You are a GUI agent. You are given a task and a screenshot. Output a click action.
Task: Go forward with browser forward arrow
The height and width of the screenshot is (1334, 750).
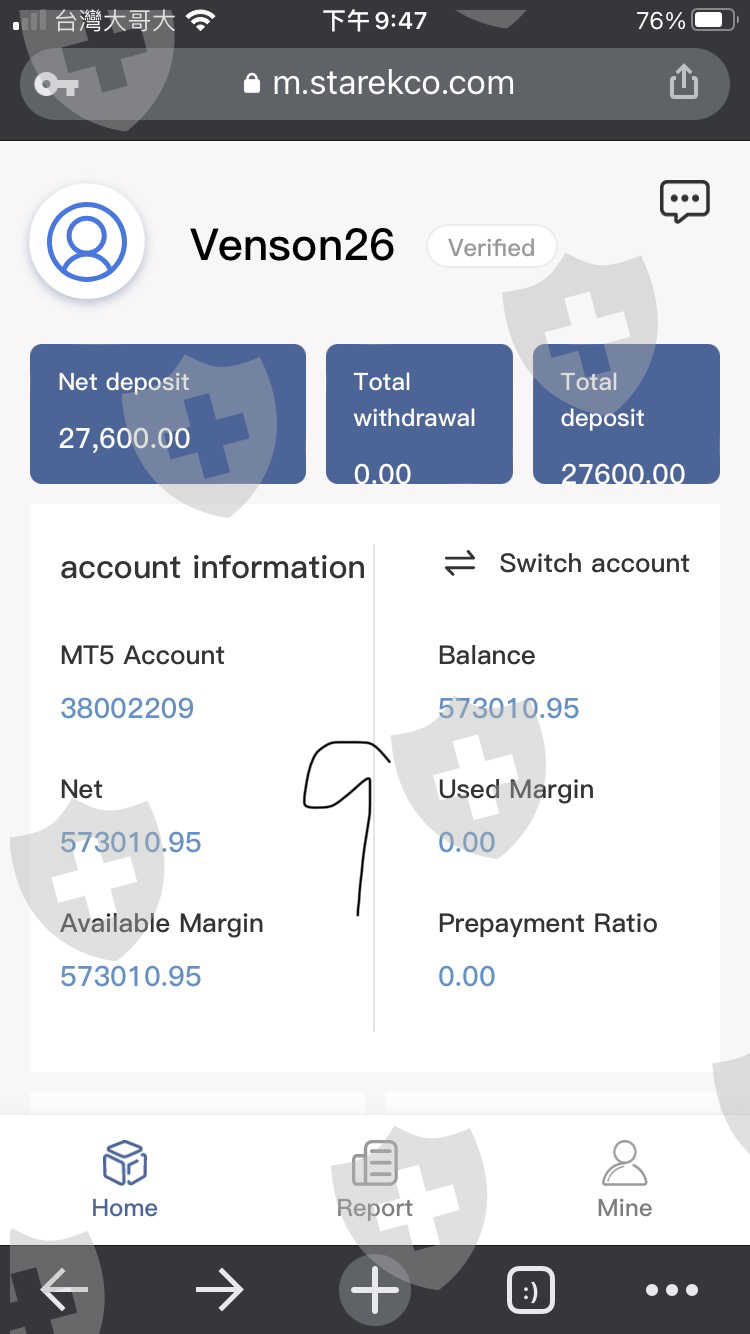(219, 1291)
